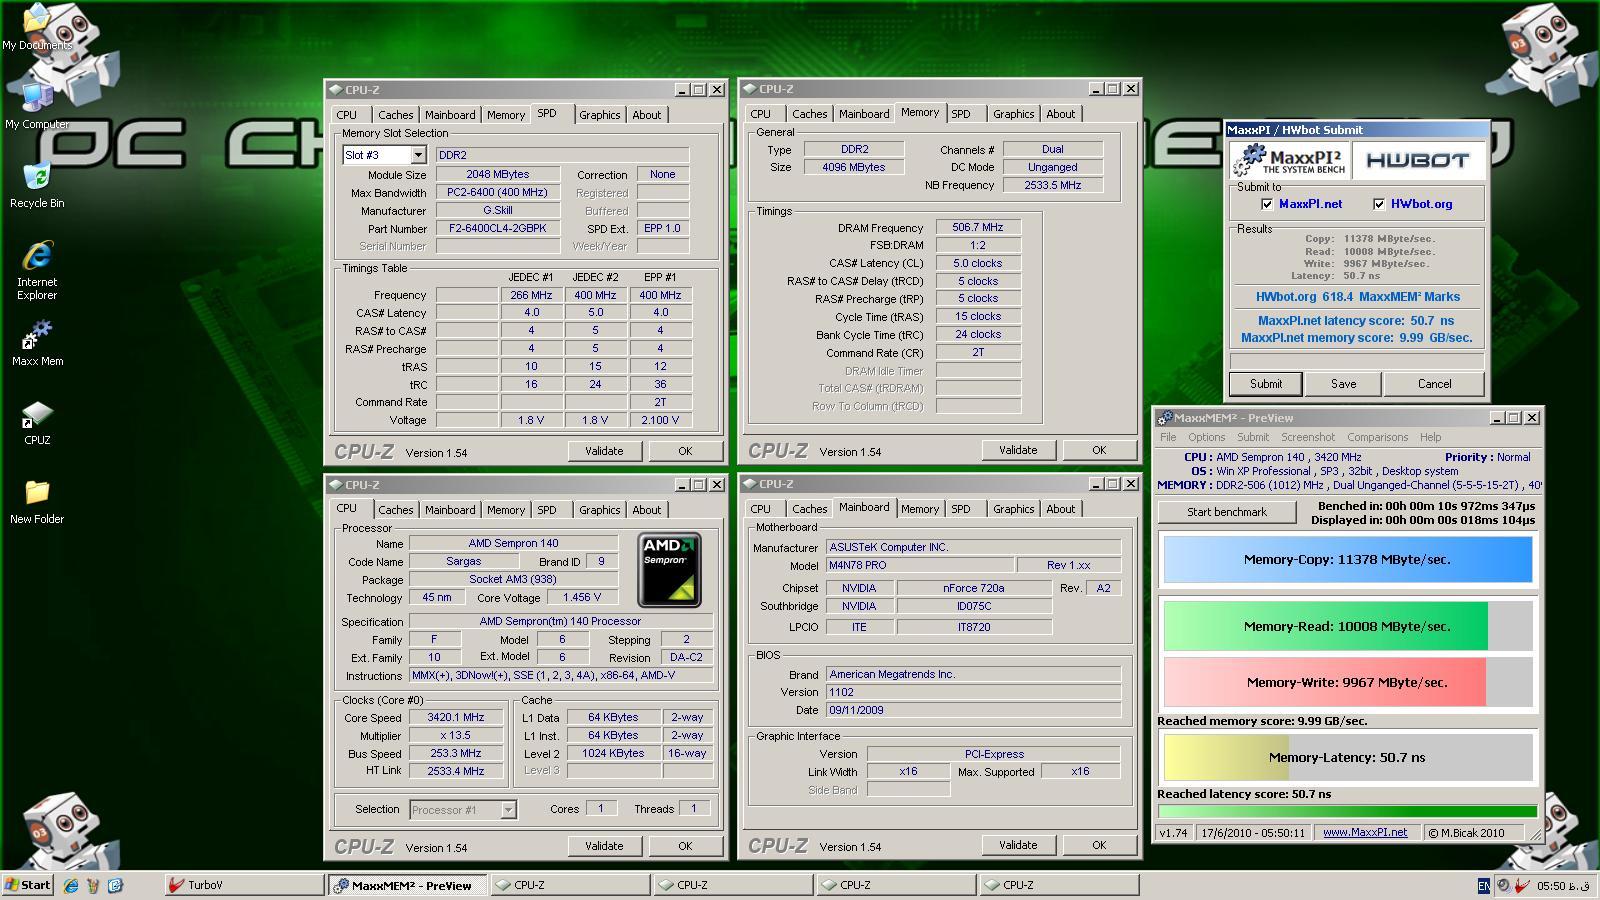Switch to TurboV taskbar item
This screenshot has width=1600, height=900.
click(243, 885)
